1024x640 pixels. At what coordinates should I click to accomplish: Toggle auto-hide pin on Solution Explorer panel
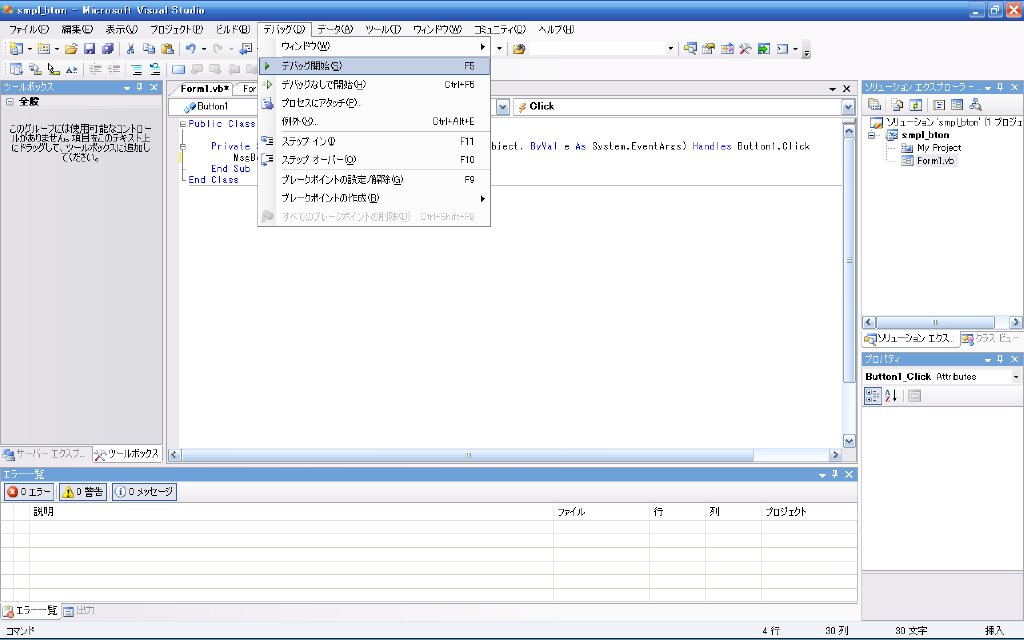(1000, 87)
